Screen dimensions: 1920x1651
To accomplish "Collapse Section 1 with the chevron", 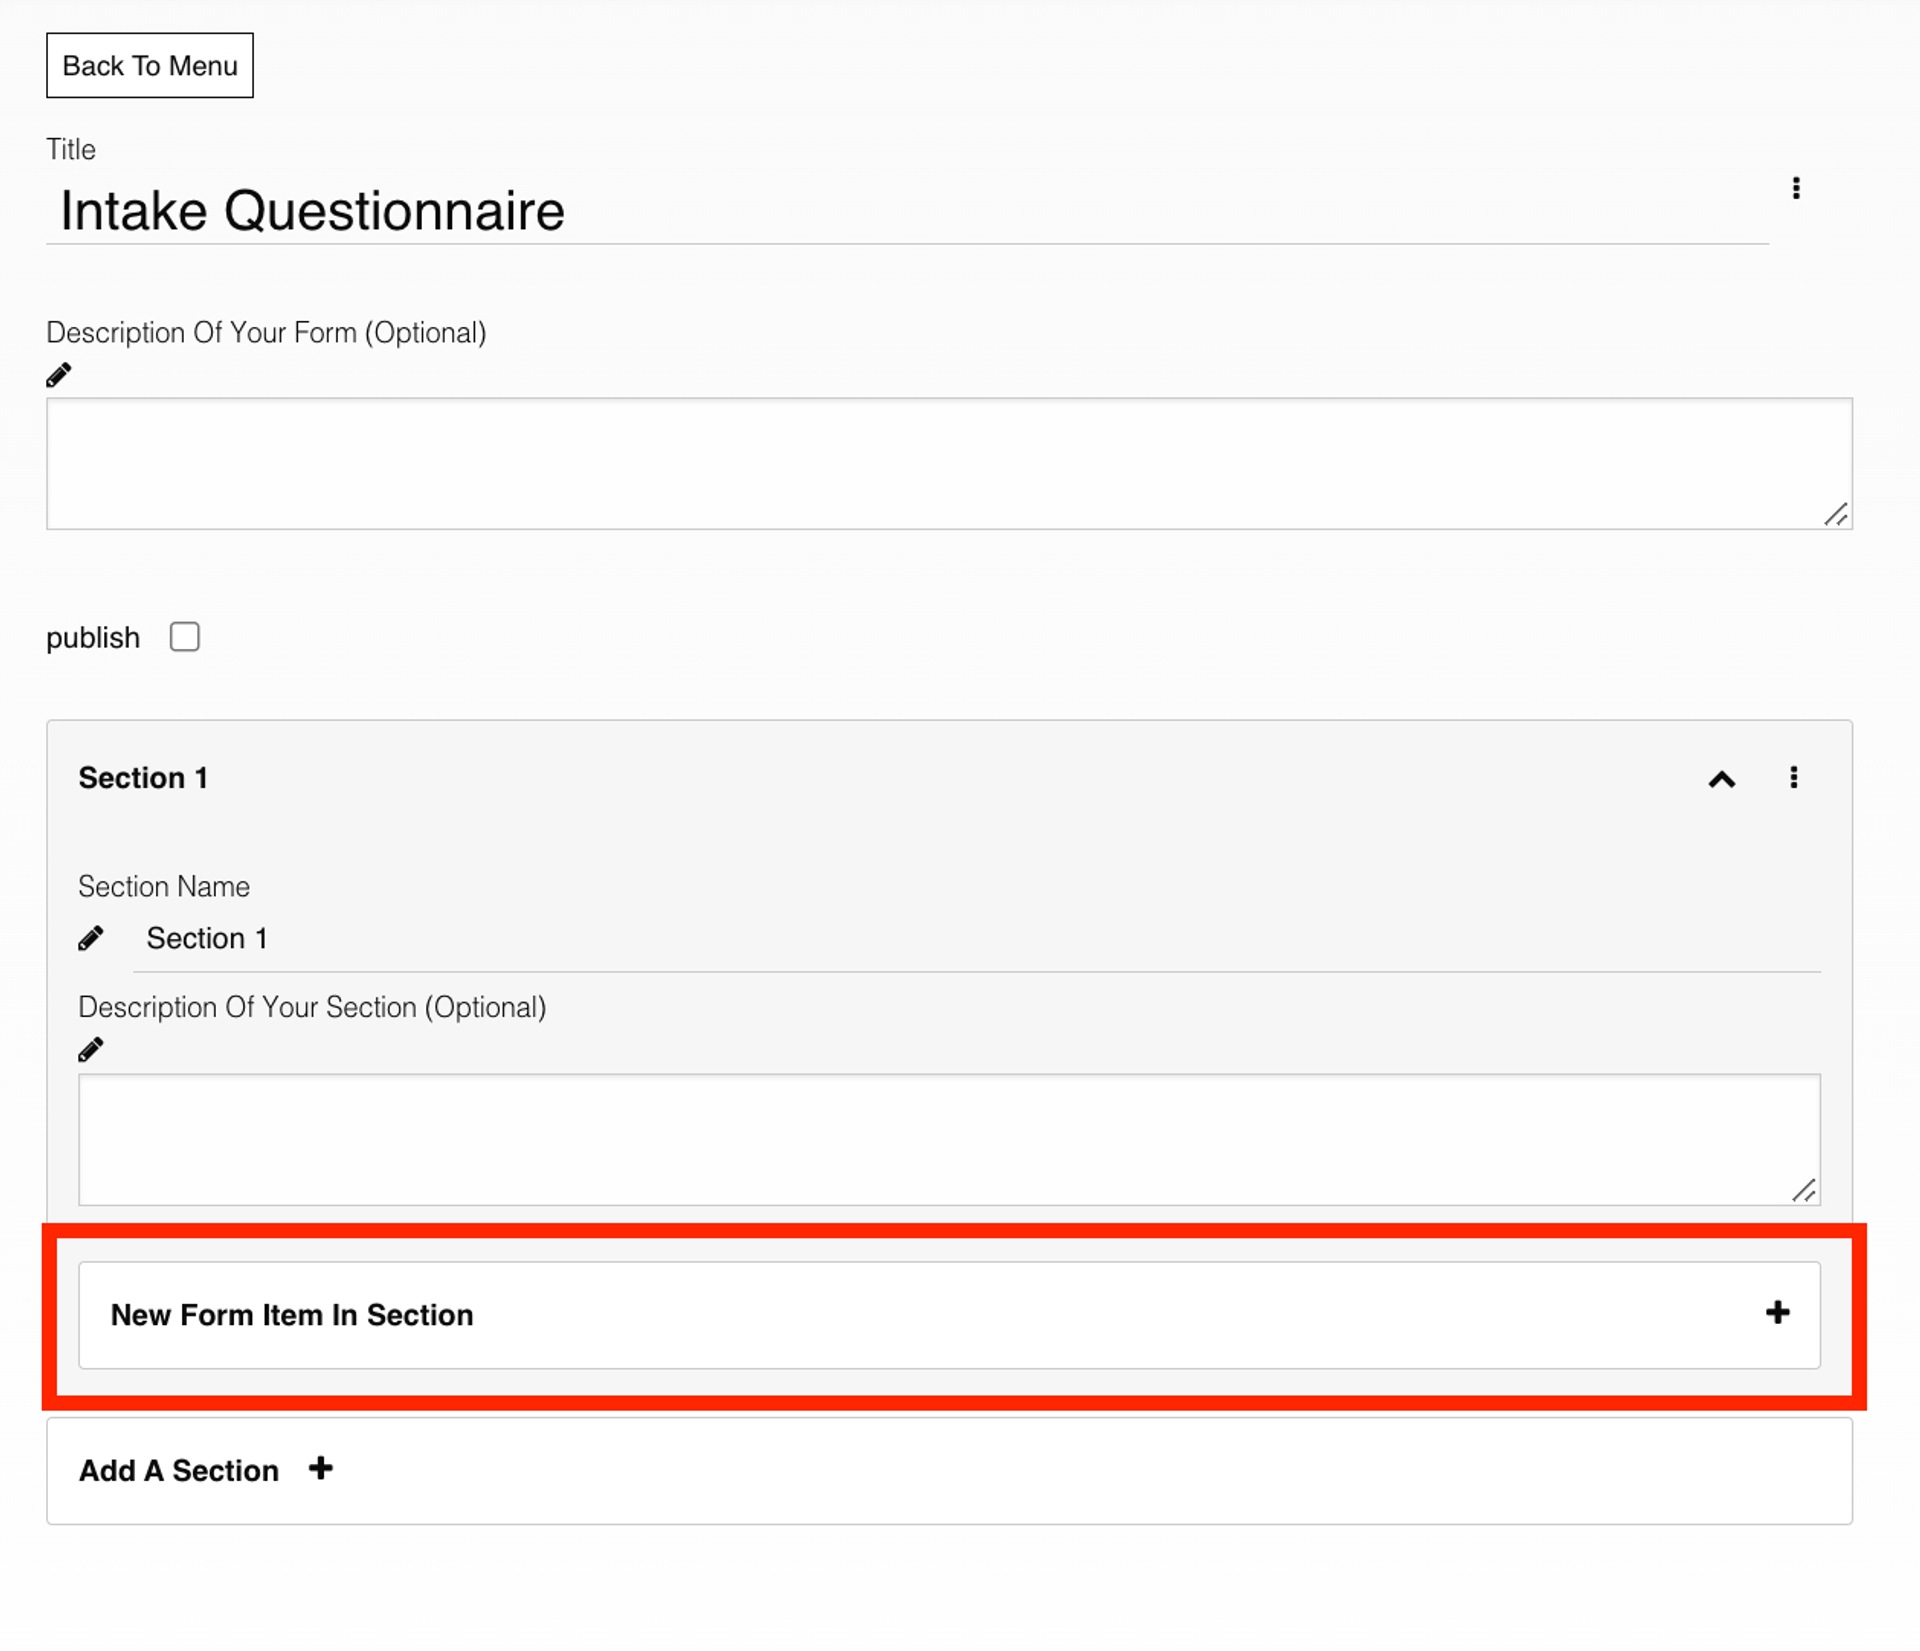I will [x=1721, y=779].
